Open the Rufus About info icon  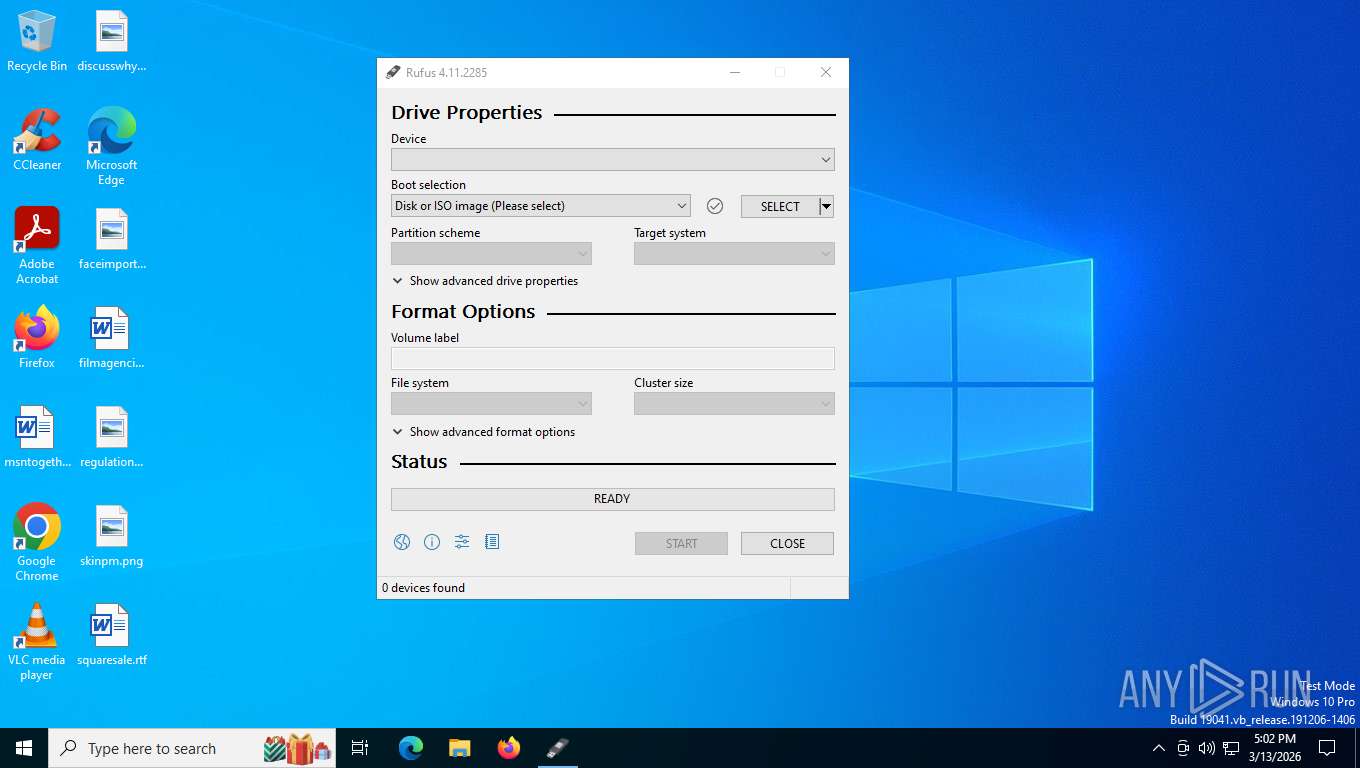click(432, 542)
